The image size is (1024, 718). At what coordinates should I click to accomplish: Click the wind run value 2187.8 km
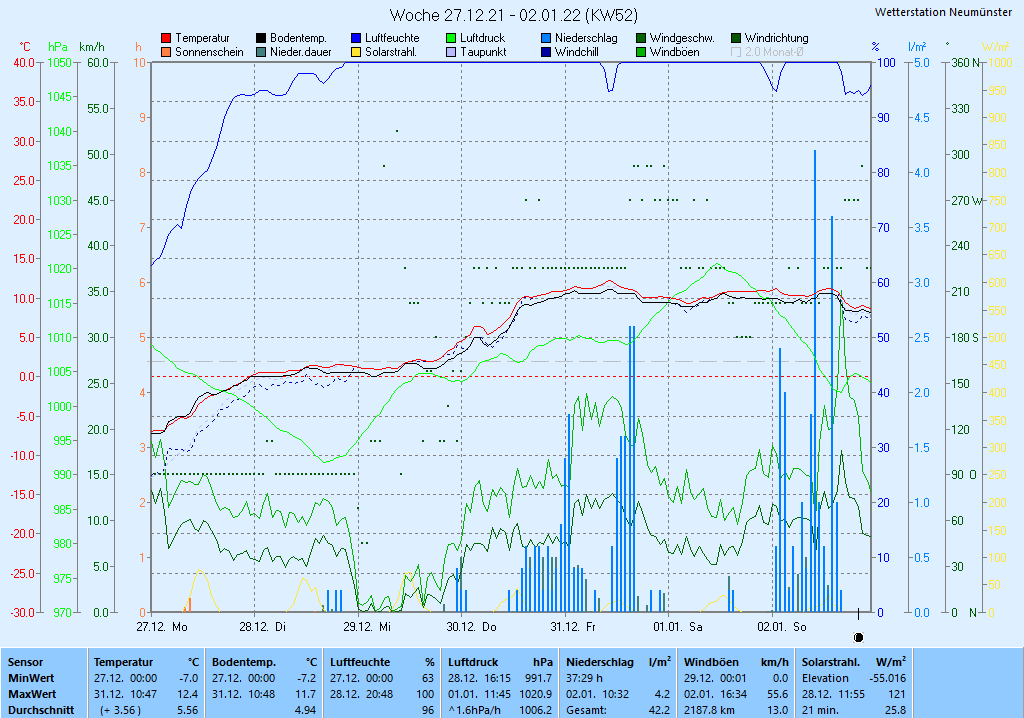pos(709,710)
